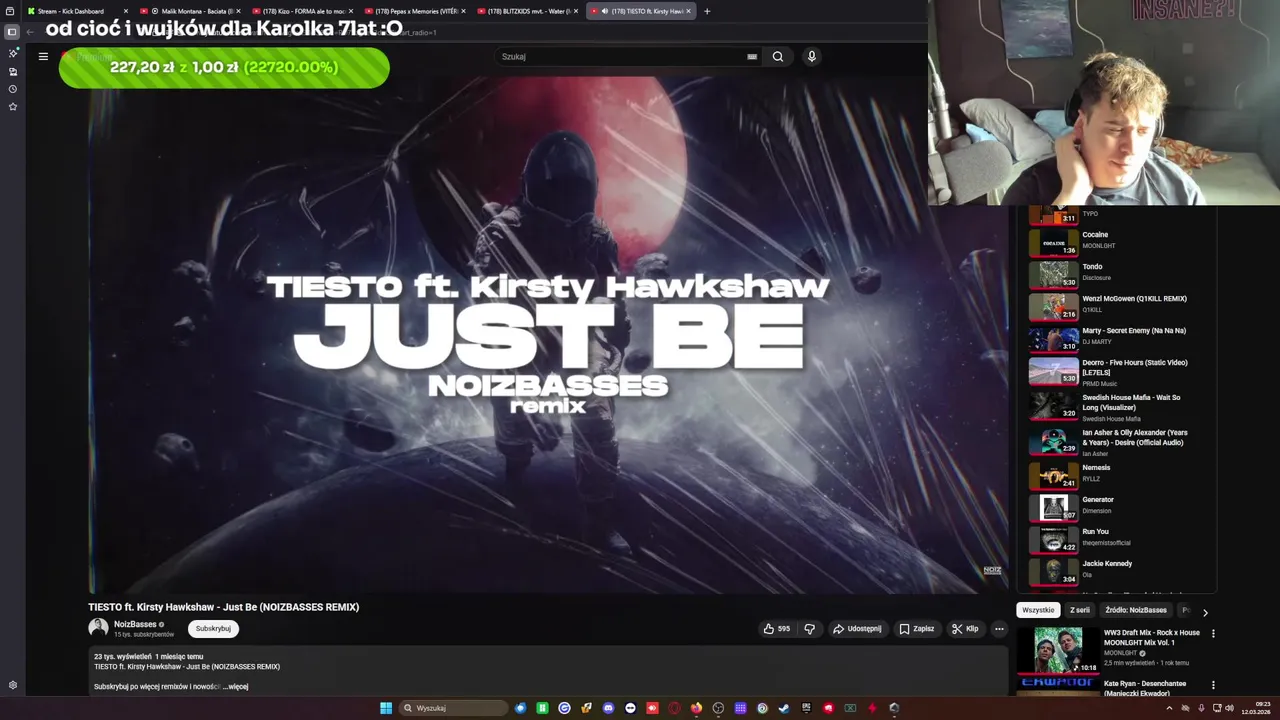Click the Udostępnij share button
The image size is (1280, 720).
[857, 629]
